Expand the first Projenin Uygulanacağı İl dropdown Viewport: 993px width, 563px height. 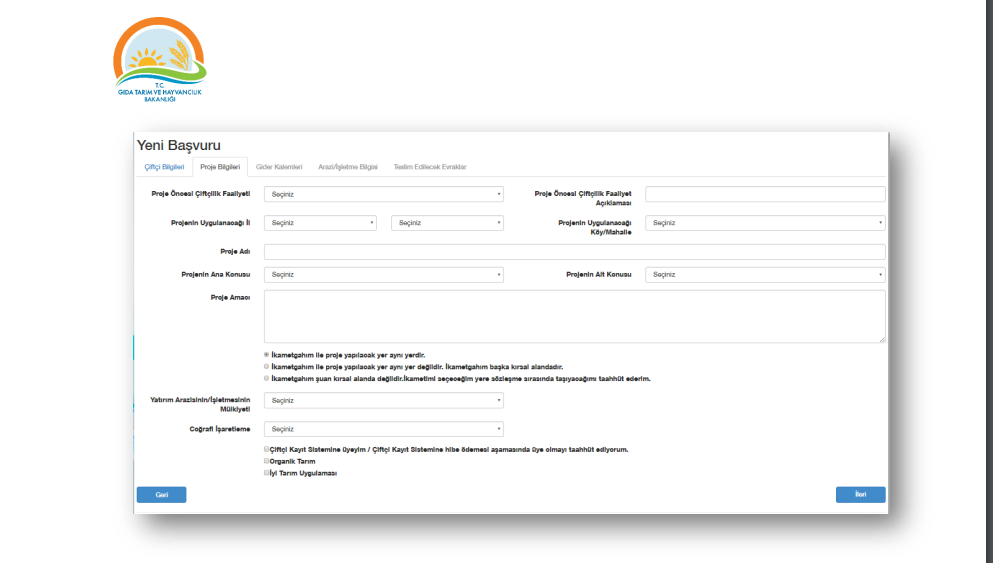(x=321, y=223)
